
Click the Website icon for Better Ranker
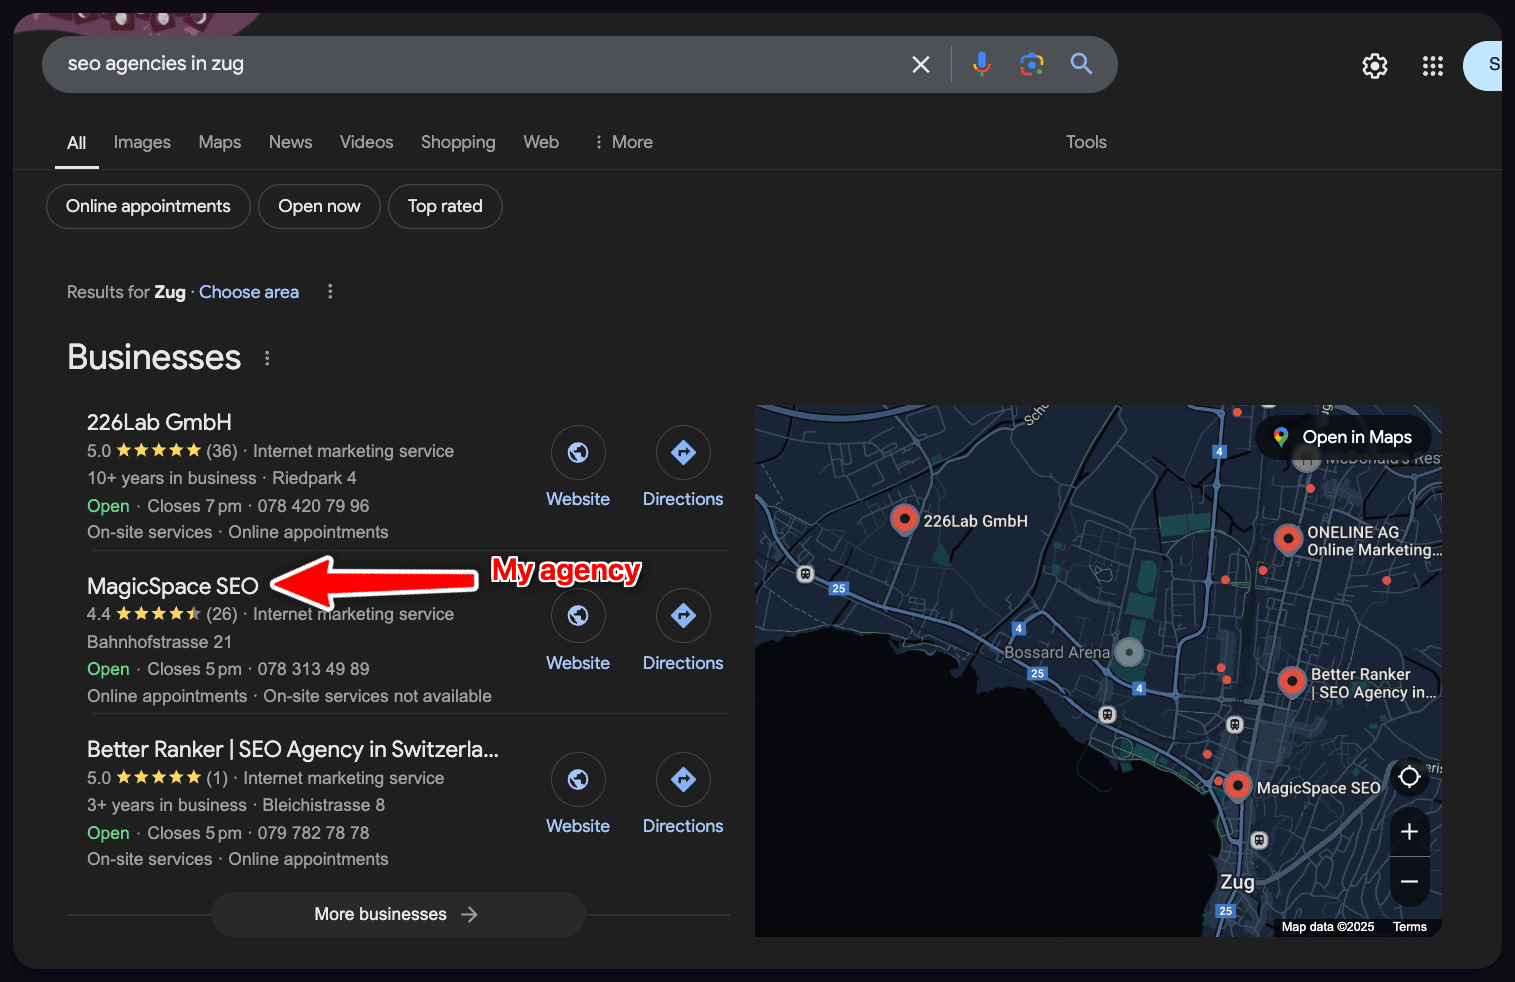tap(578, 779)
